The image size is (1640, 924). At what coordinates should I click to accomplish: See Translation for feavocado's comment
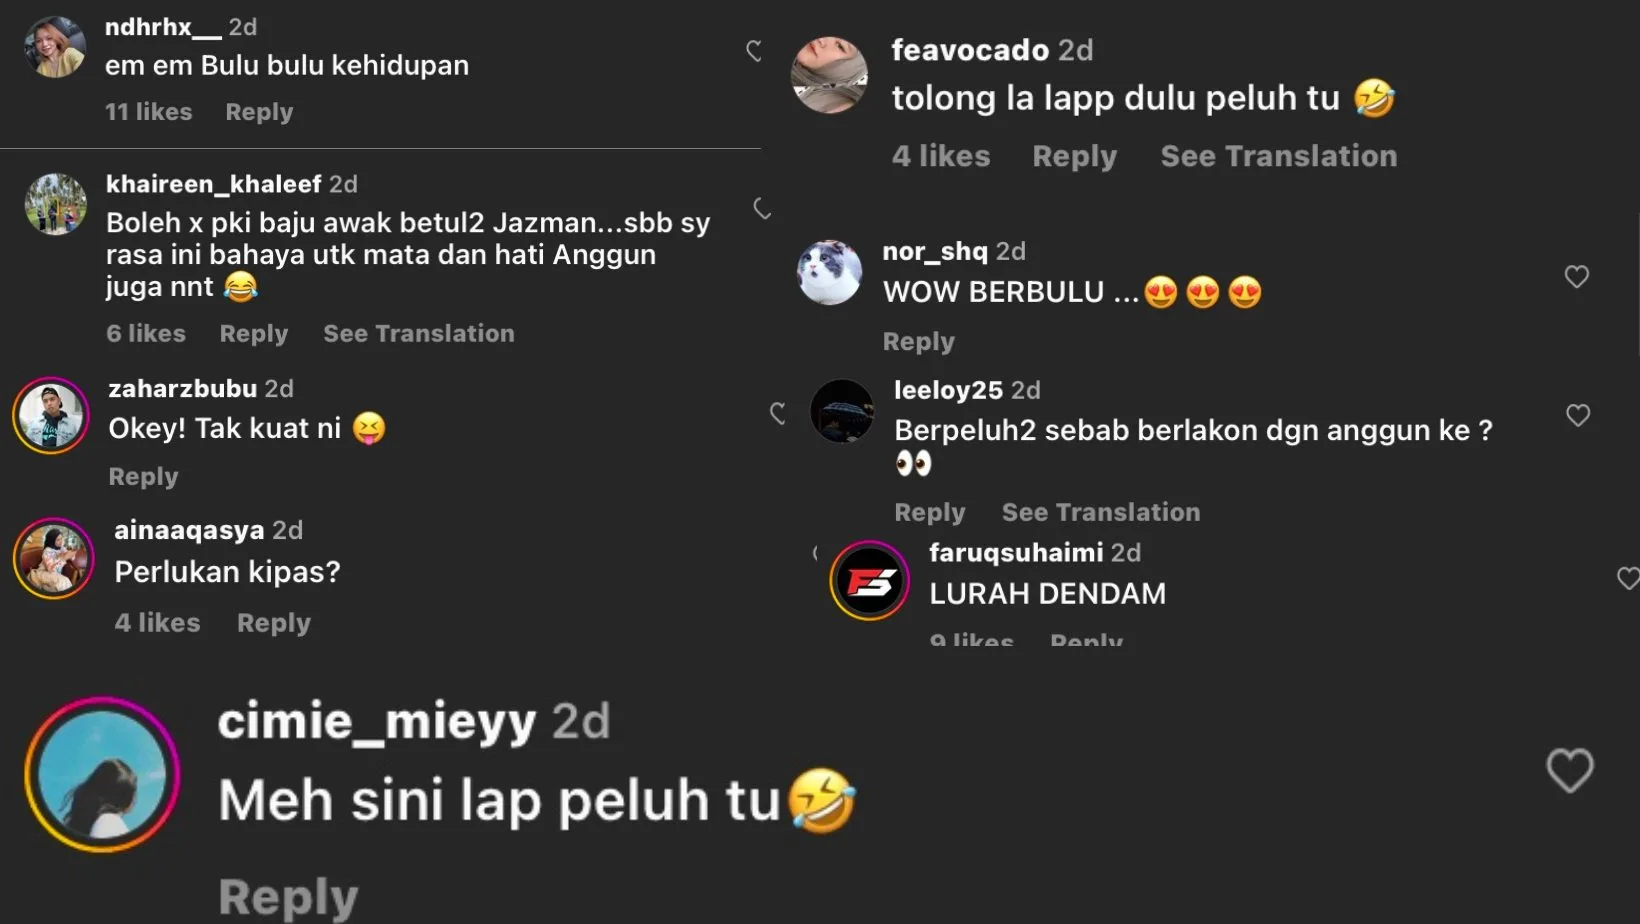1279,156
